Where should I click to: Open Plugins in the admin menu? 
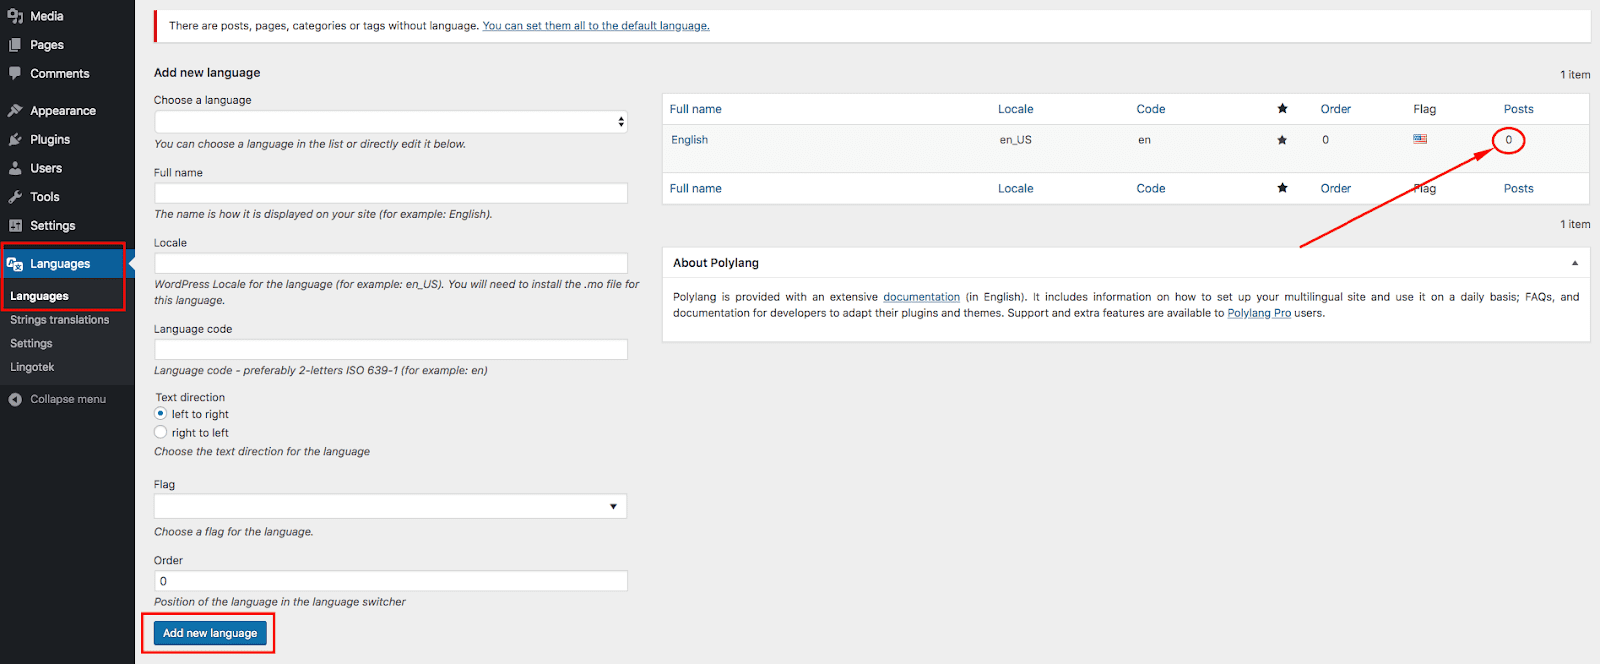click(x=50, y=140)
